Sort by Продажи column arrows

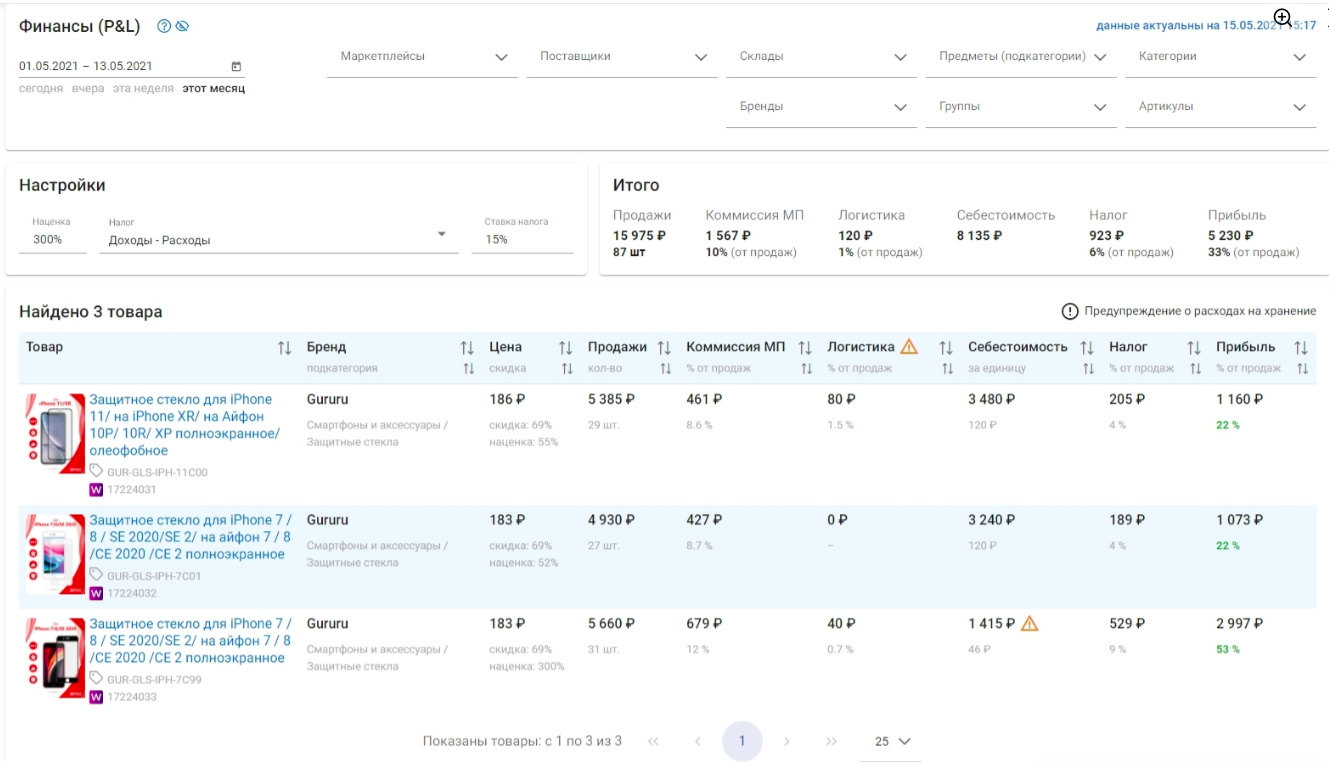tap(664, 347)
